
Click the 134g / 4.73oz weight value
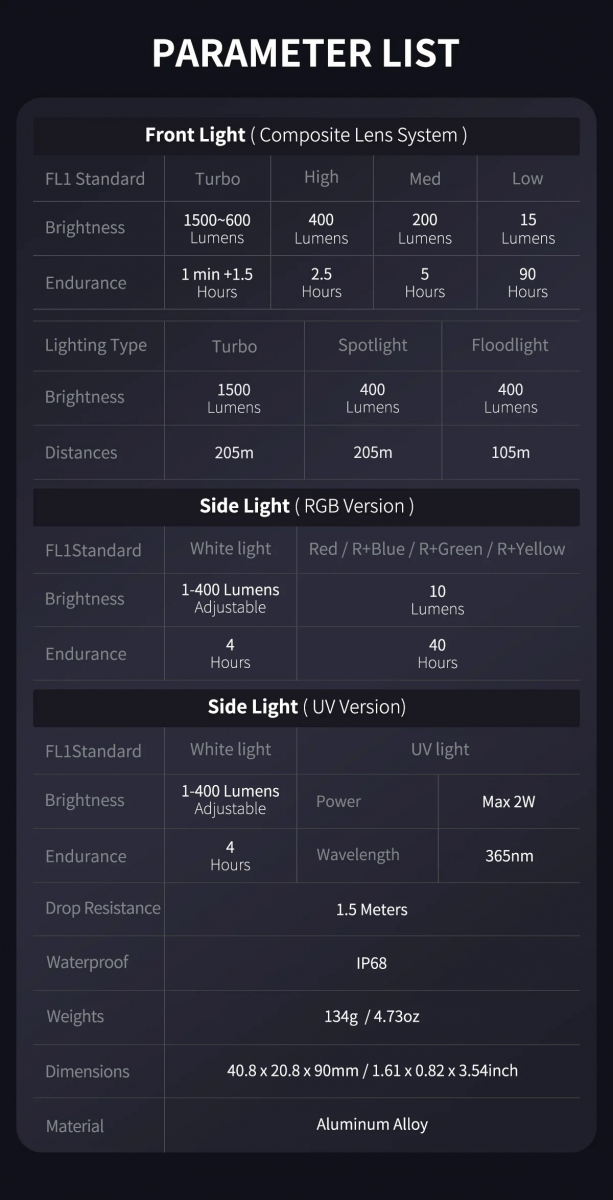click(x=372, y=1017)
